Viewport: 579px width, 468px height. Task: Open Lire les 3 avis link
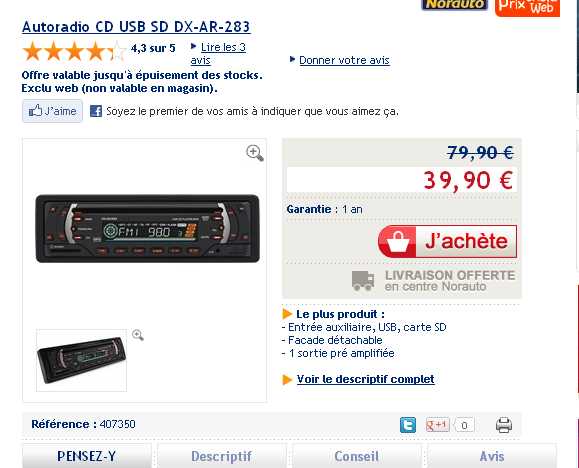218,54
